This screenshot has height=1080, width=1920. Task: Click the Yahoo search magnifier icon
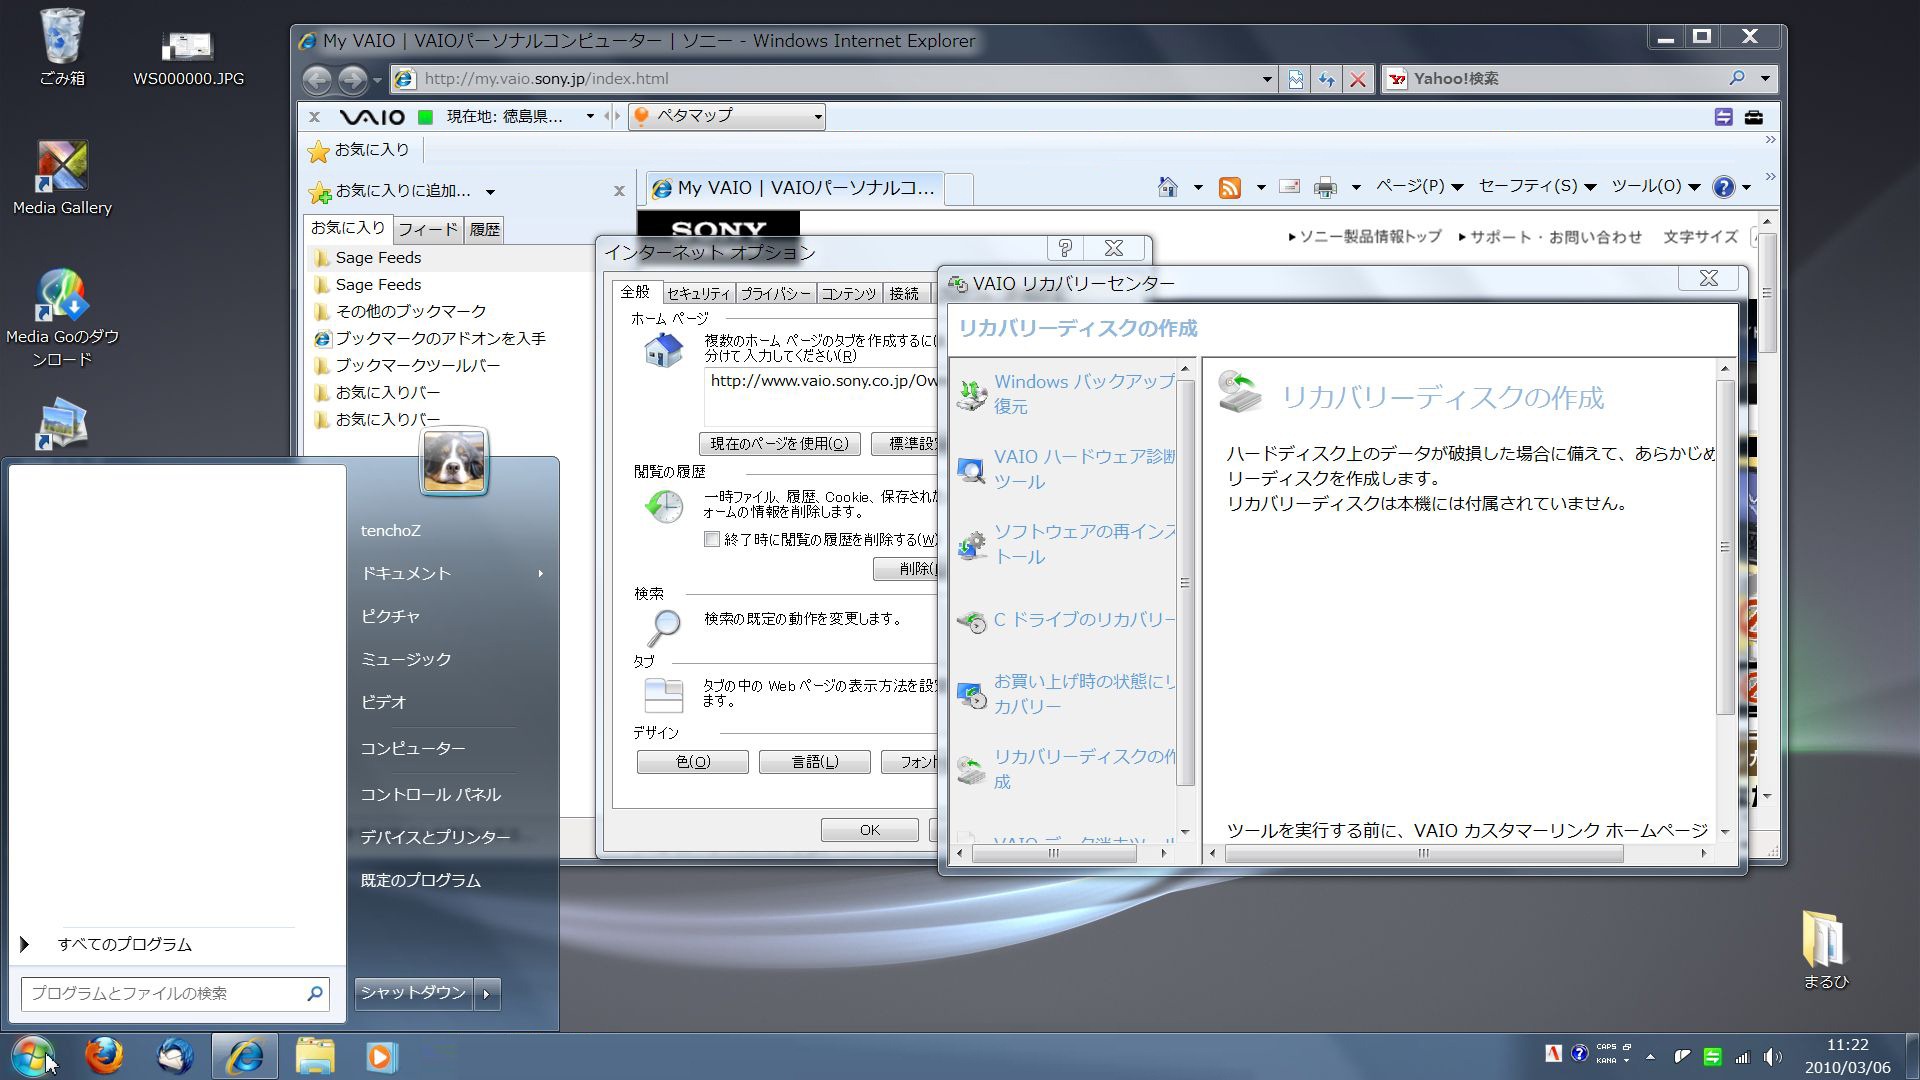pos(1737,78)
